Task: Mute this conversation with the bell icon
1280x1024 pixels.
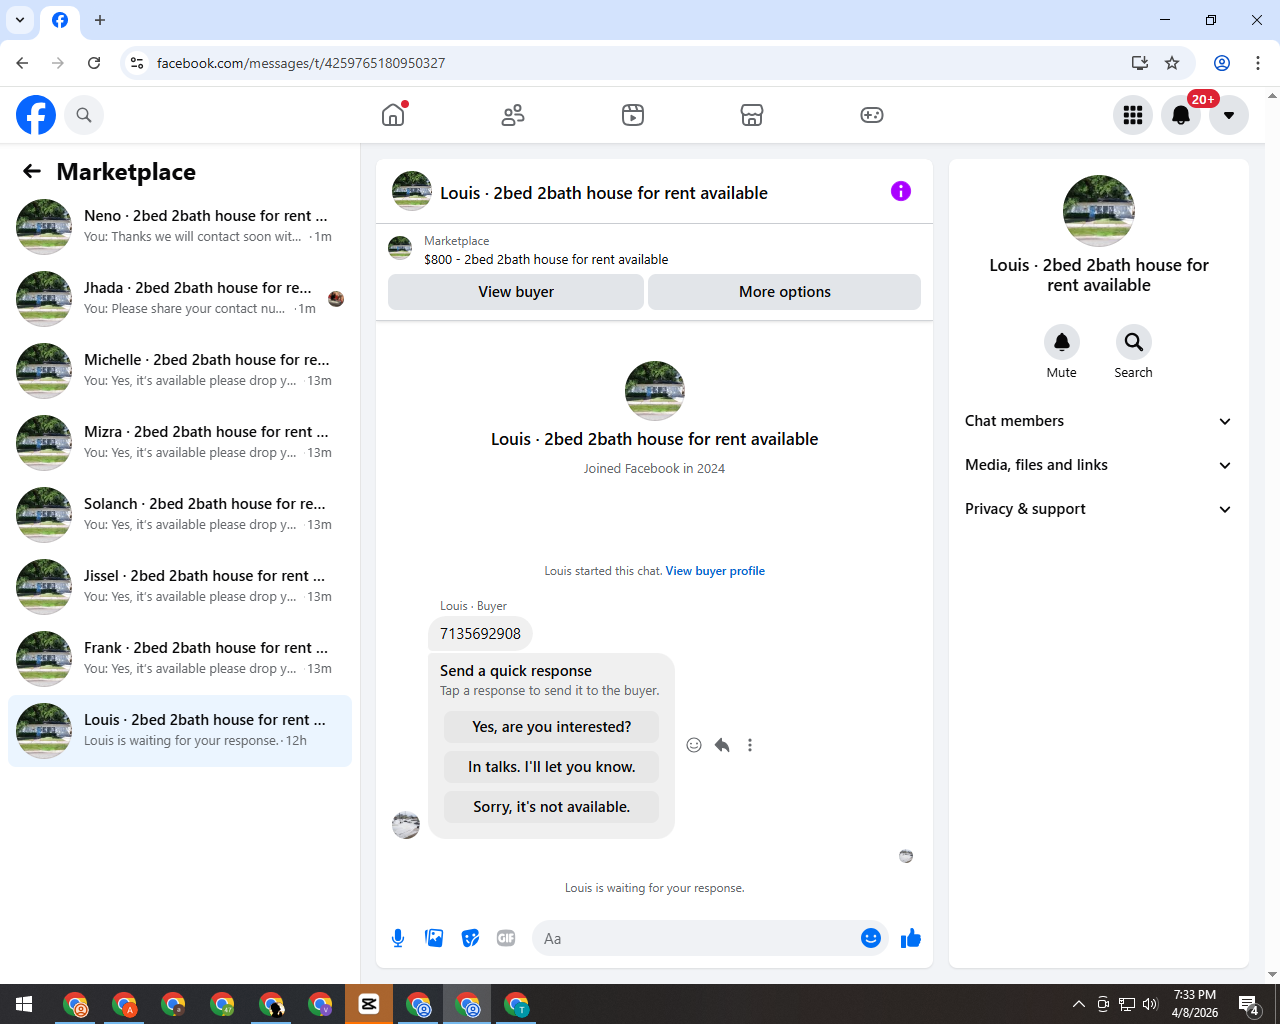Action: [x=1062, y=342]
